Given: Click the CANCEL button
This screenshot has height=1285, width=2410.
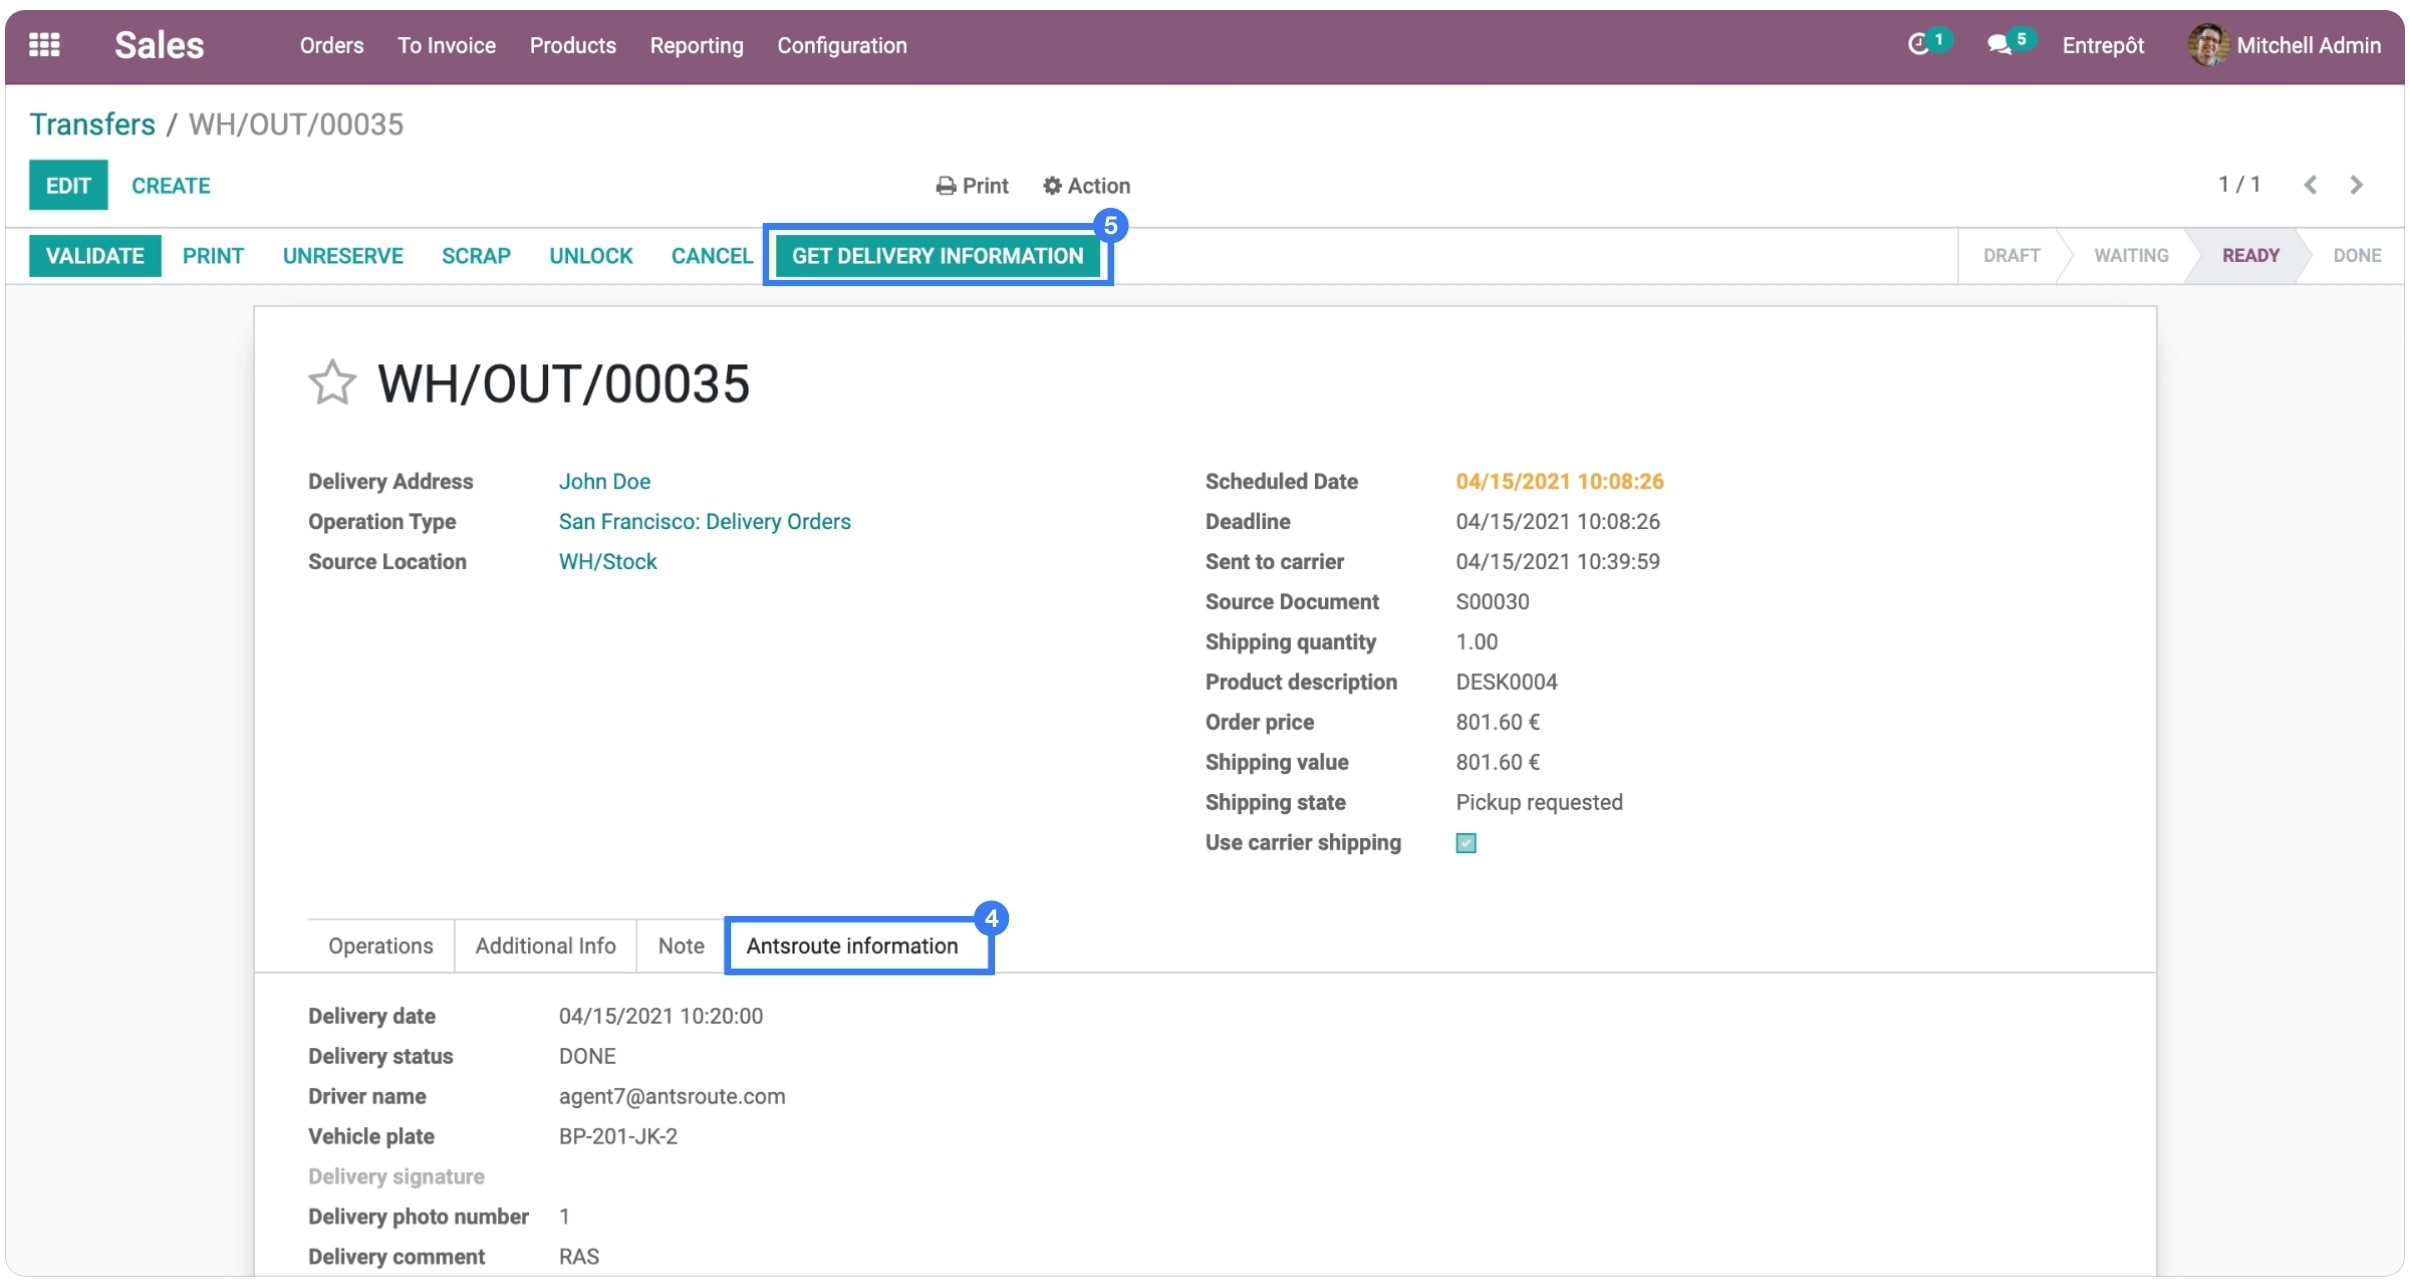Looking at the screenshot, I should pyautogui.click(x=712, y=256).
